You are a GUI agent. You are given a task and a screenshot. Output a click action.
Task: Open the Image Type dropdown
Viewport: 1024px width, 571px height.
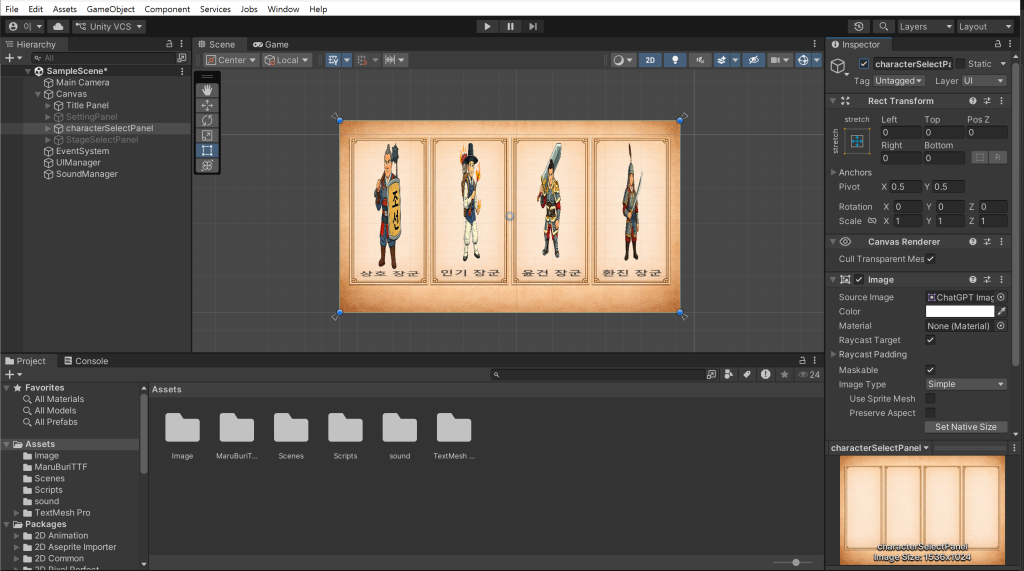(966, 384)
